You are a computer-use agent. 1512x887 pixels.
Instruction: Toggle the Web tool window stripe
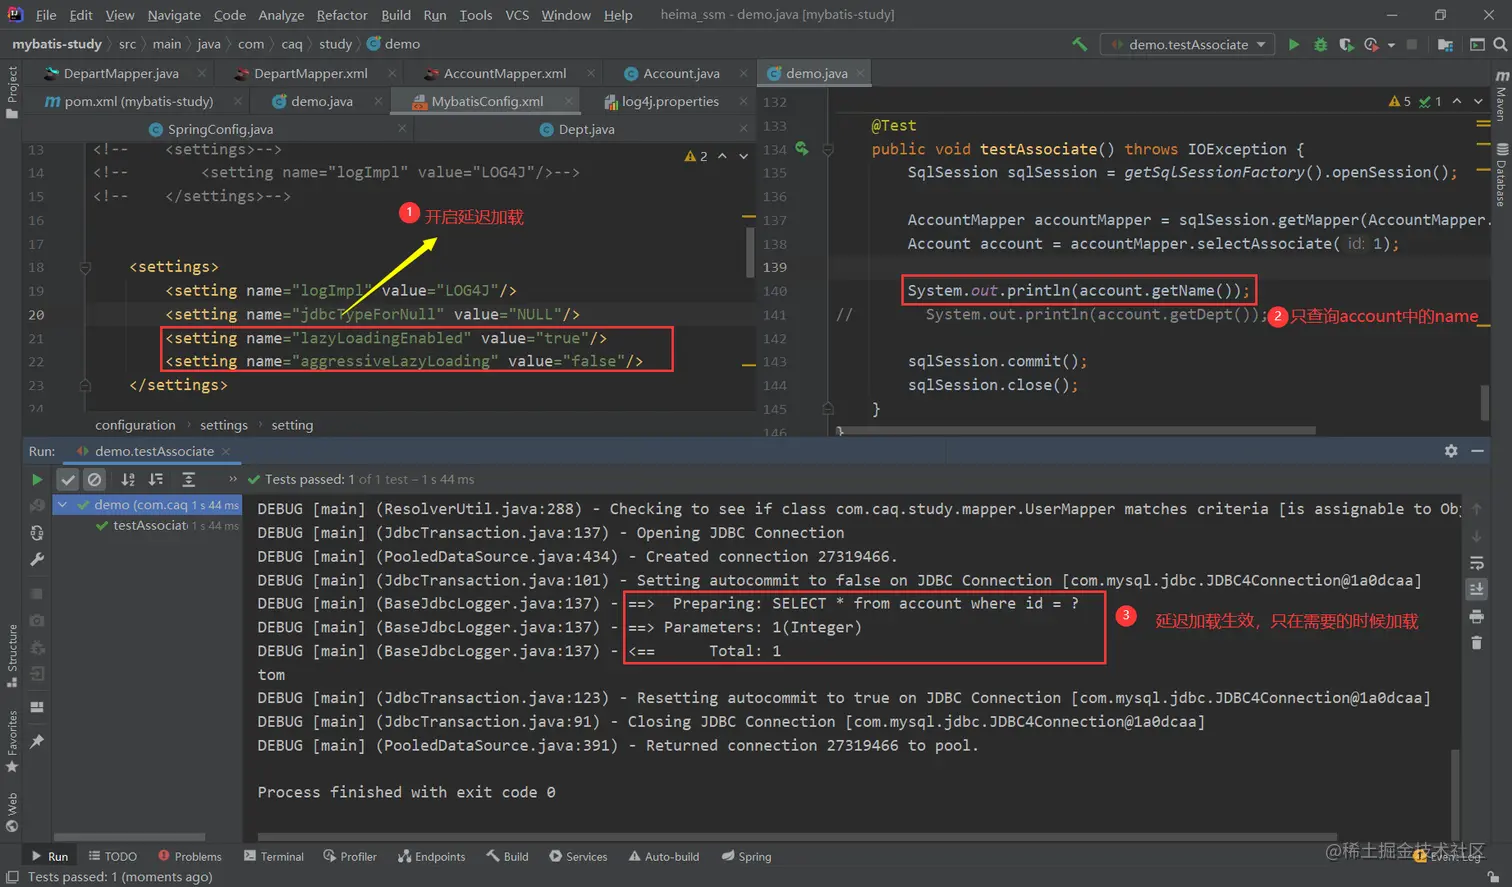pyautogui.click(x=12, y=812)
